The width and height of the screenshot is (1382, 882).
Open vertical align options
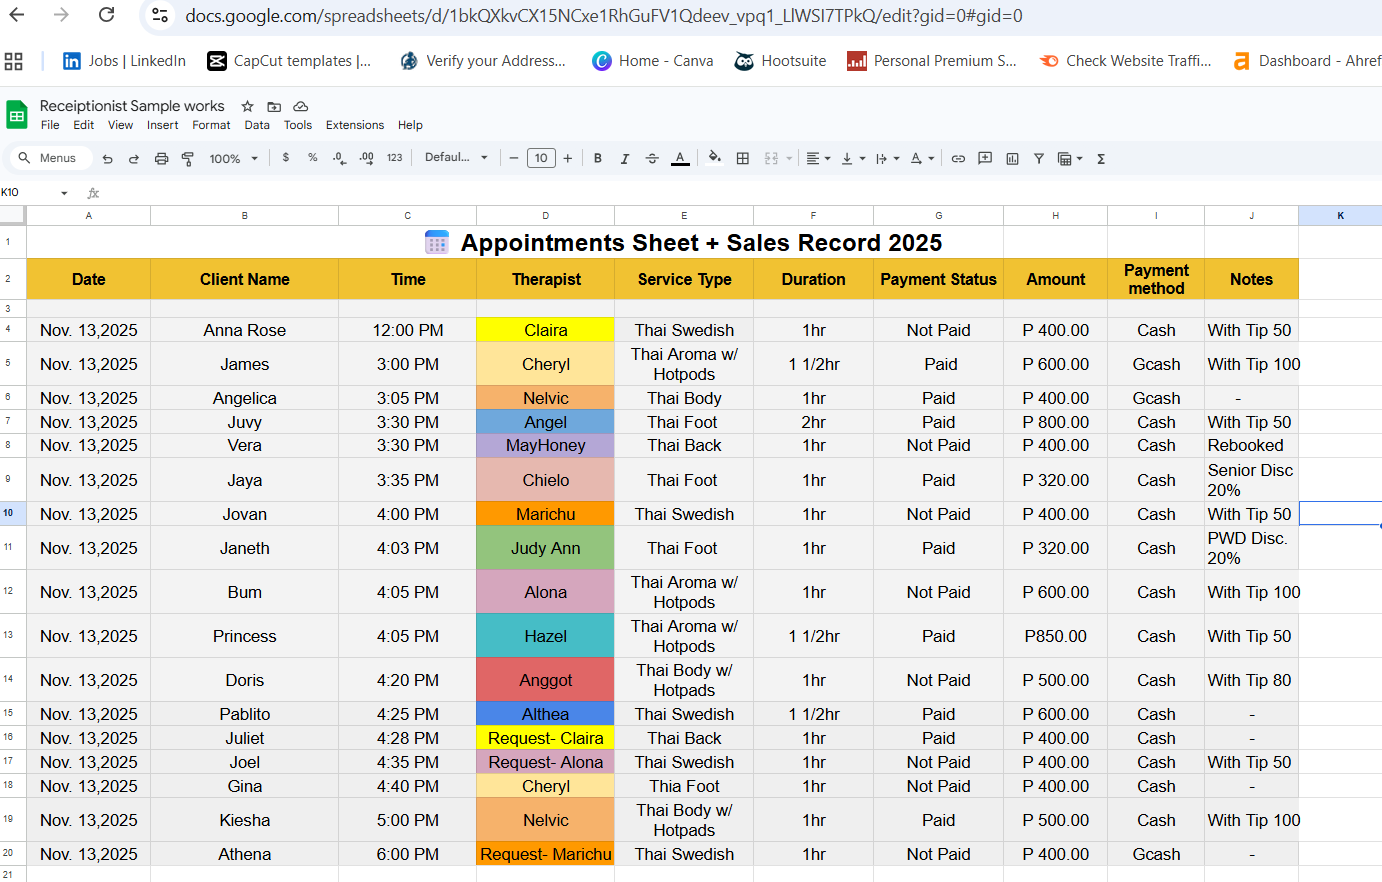click(x=853, y=158)
